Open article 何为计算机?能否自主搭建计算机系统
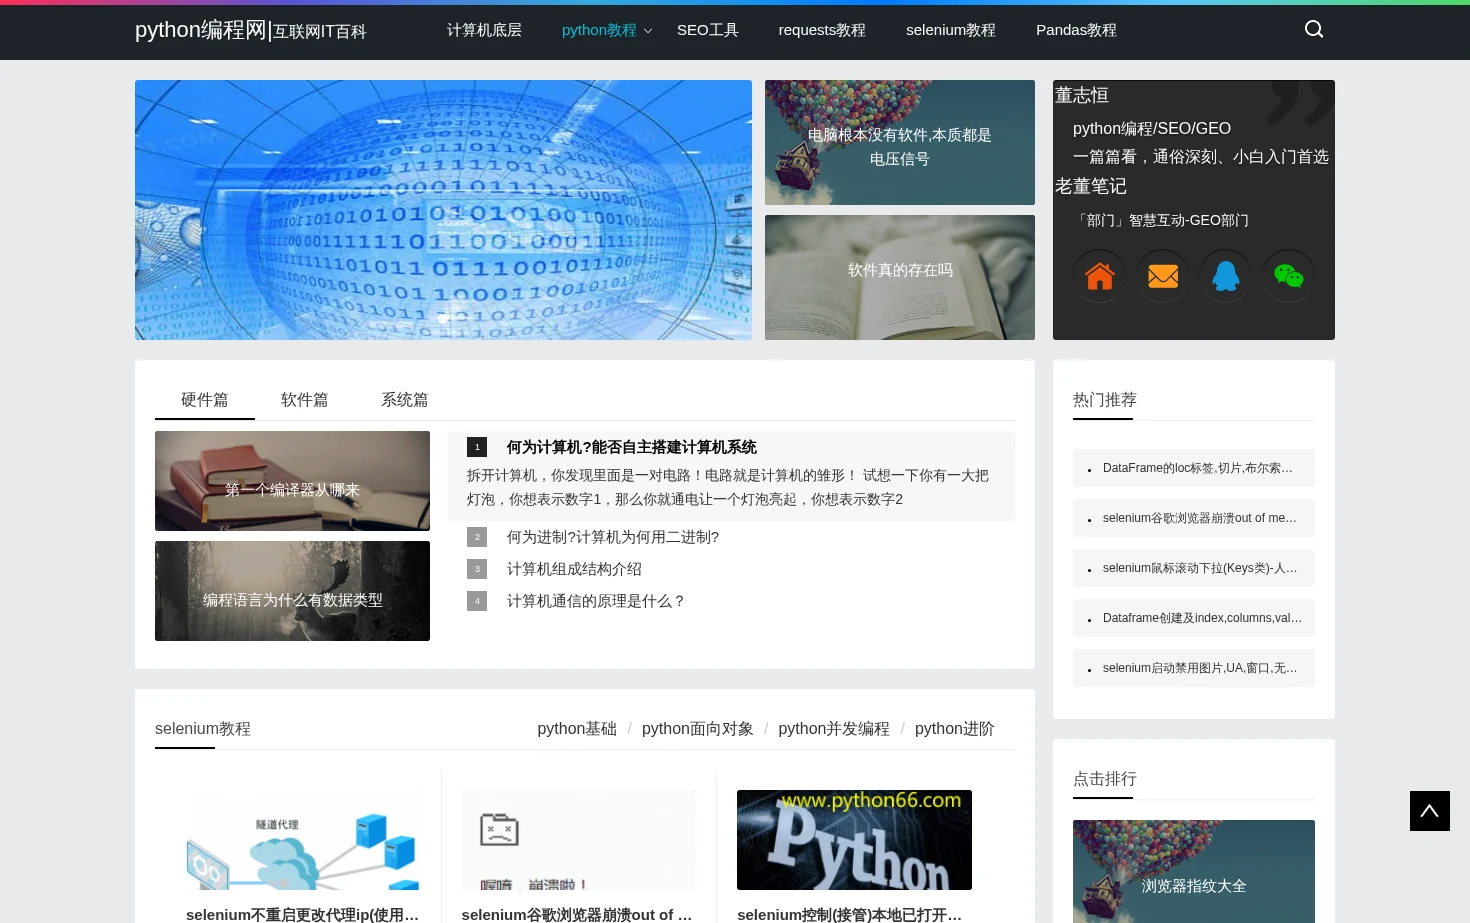 (632, 447)
